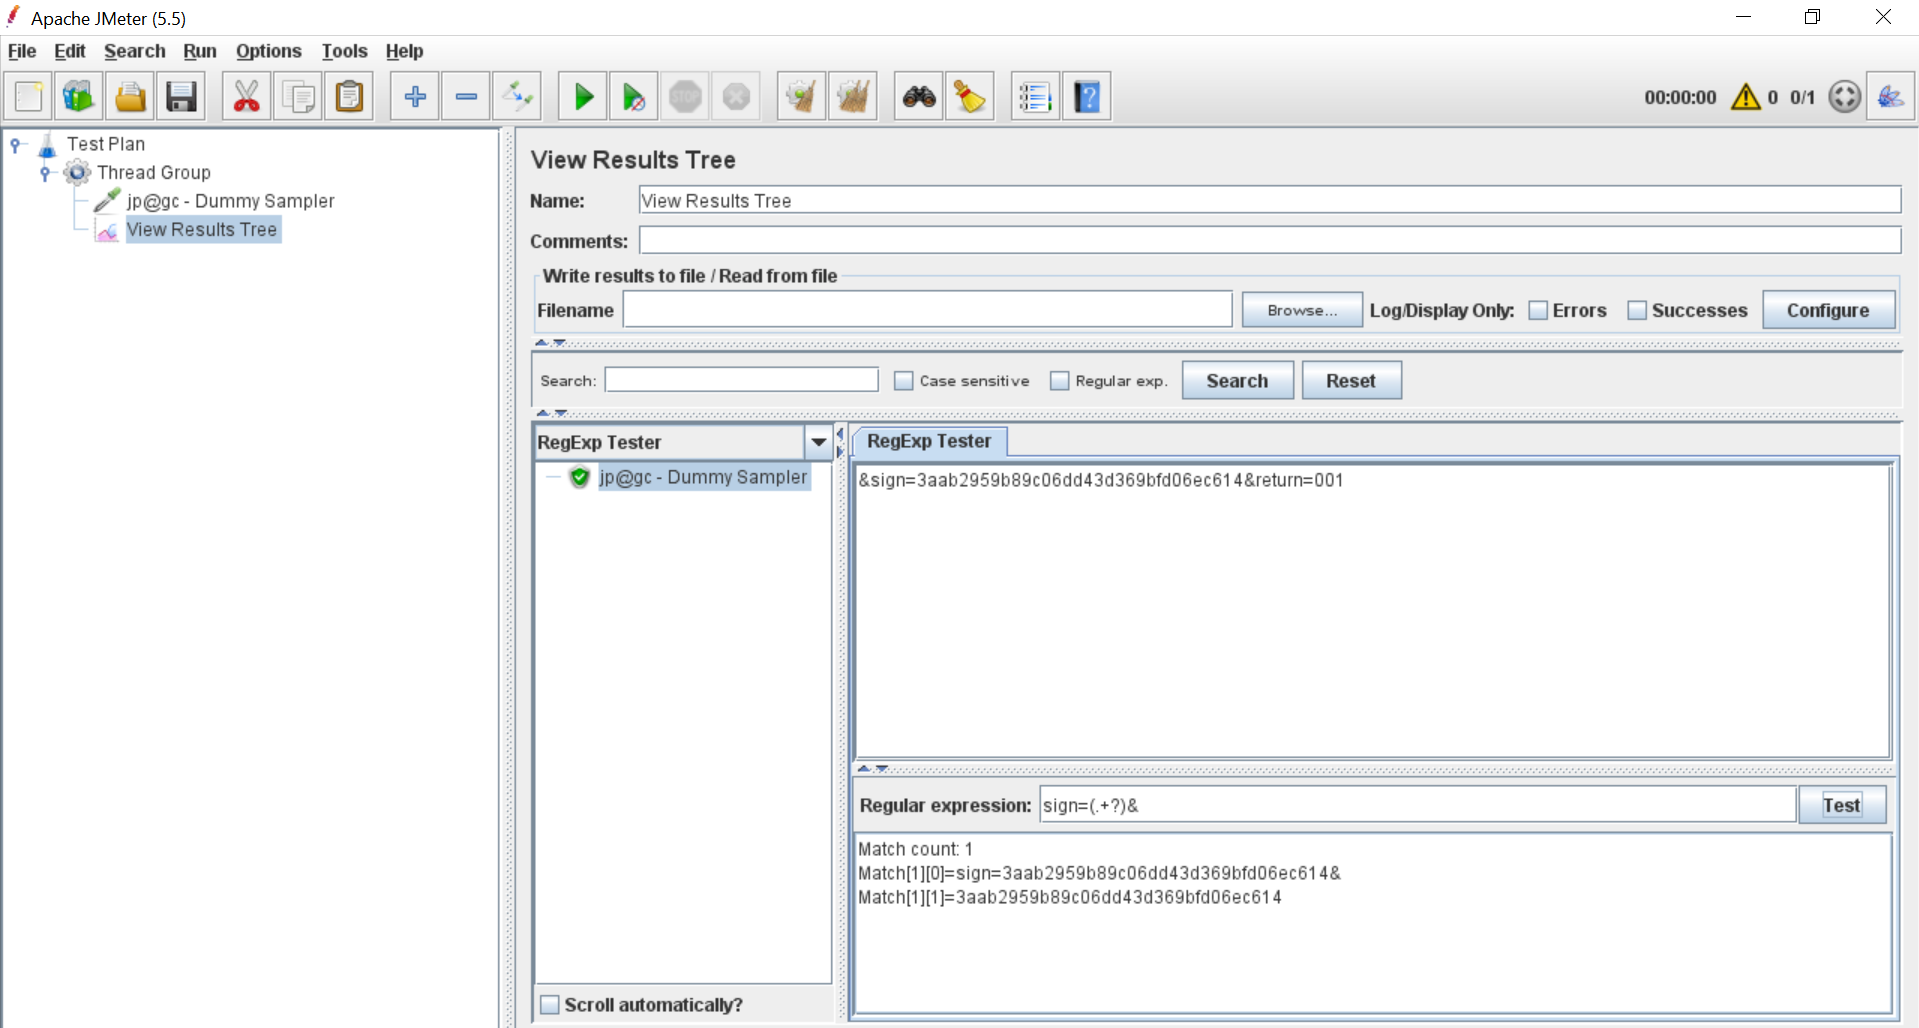Collapse all with the minus icon
Screen dimensions: 1919x1028
tap(466, 97)
